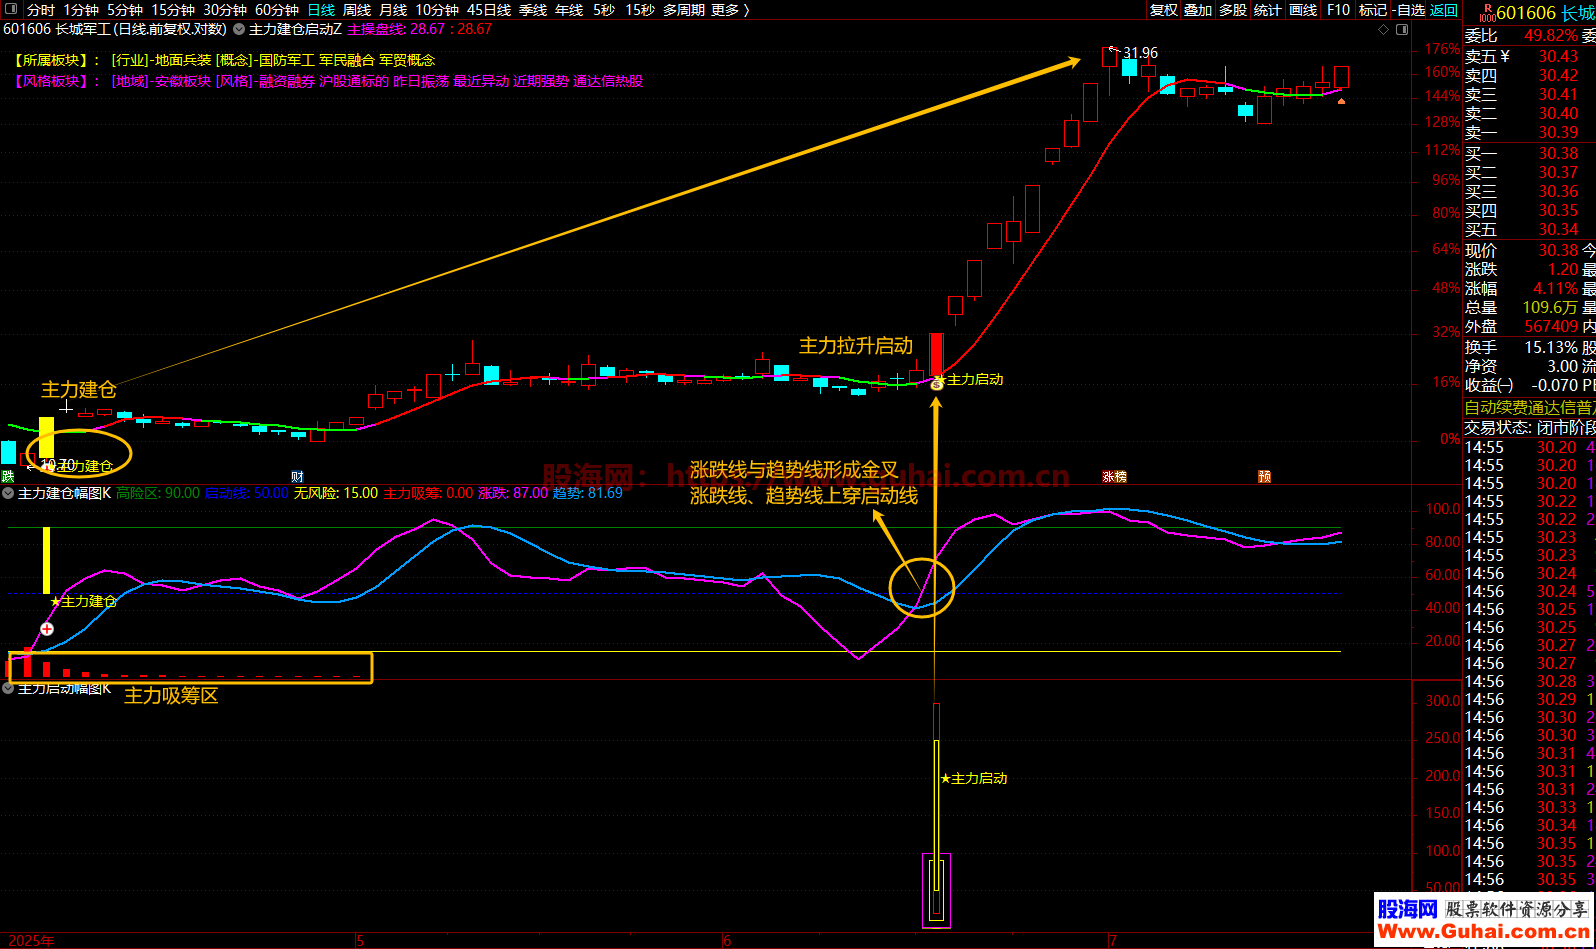Select the 月线 monthly period tab

tap(393, 10)
